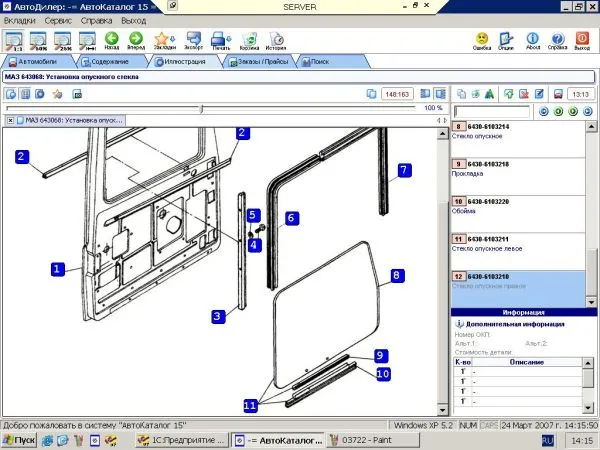
Task: Click the RU language indicator in tray
Action: click(x=548, y=440)
